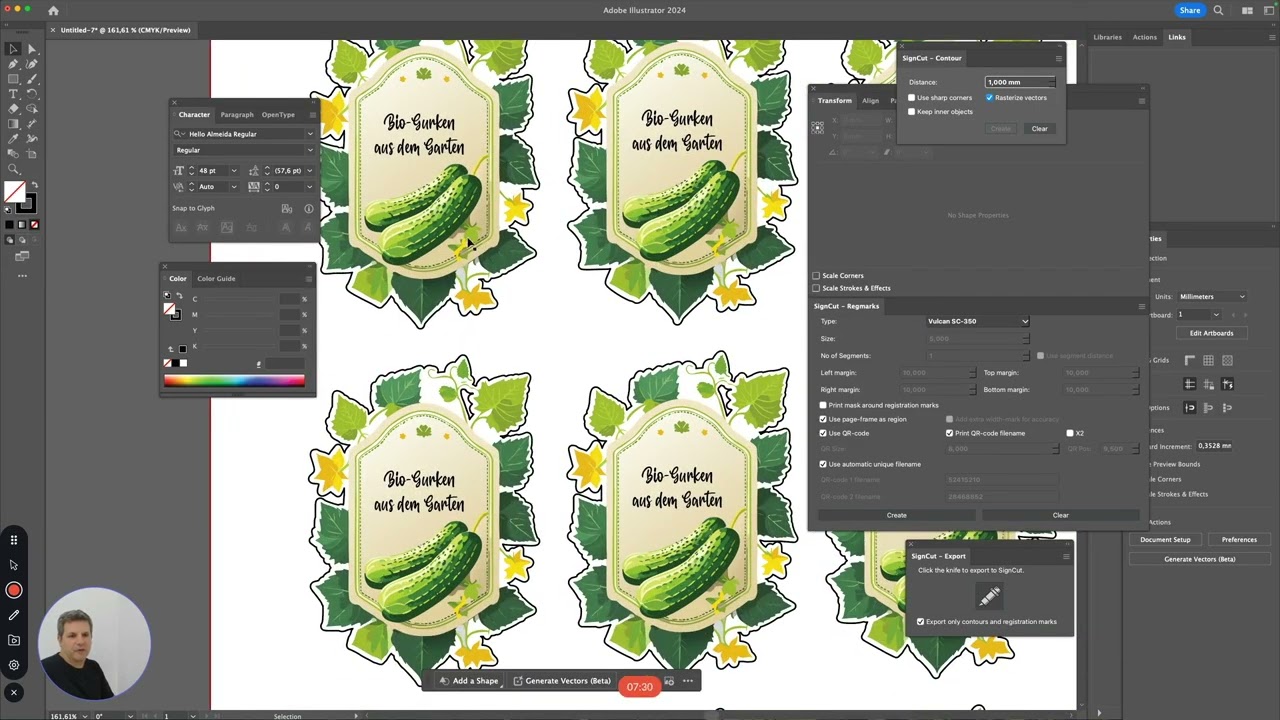Uncheck Use QR-code checkbox
This screenshot has width=1280, height=720.
[823, 433]
